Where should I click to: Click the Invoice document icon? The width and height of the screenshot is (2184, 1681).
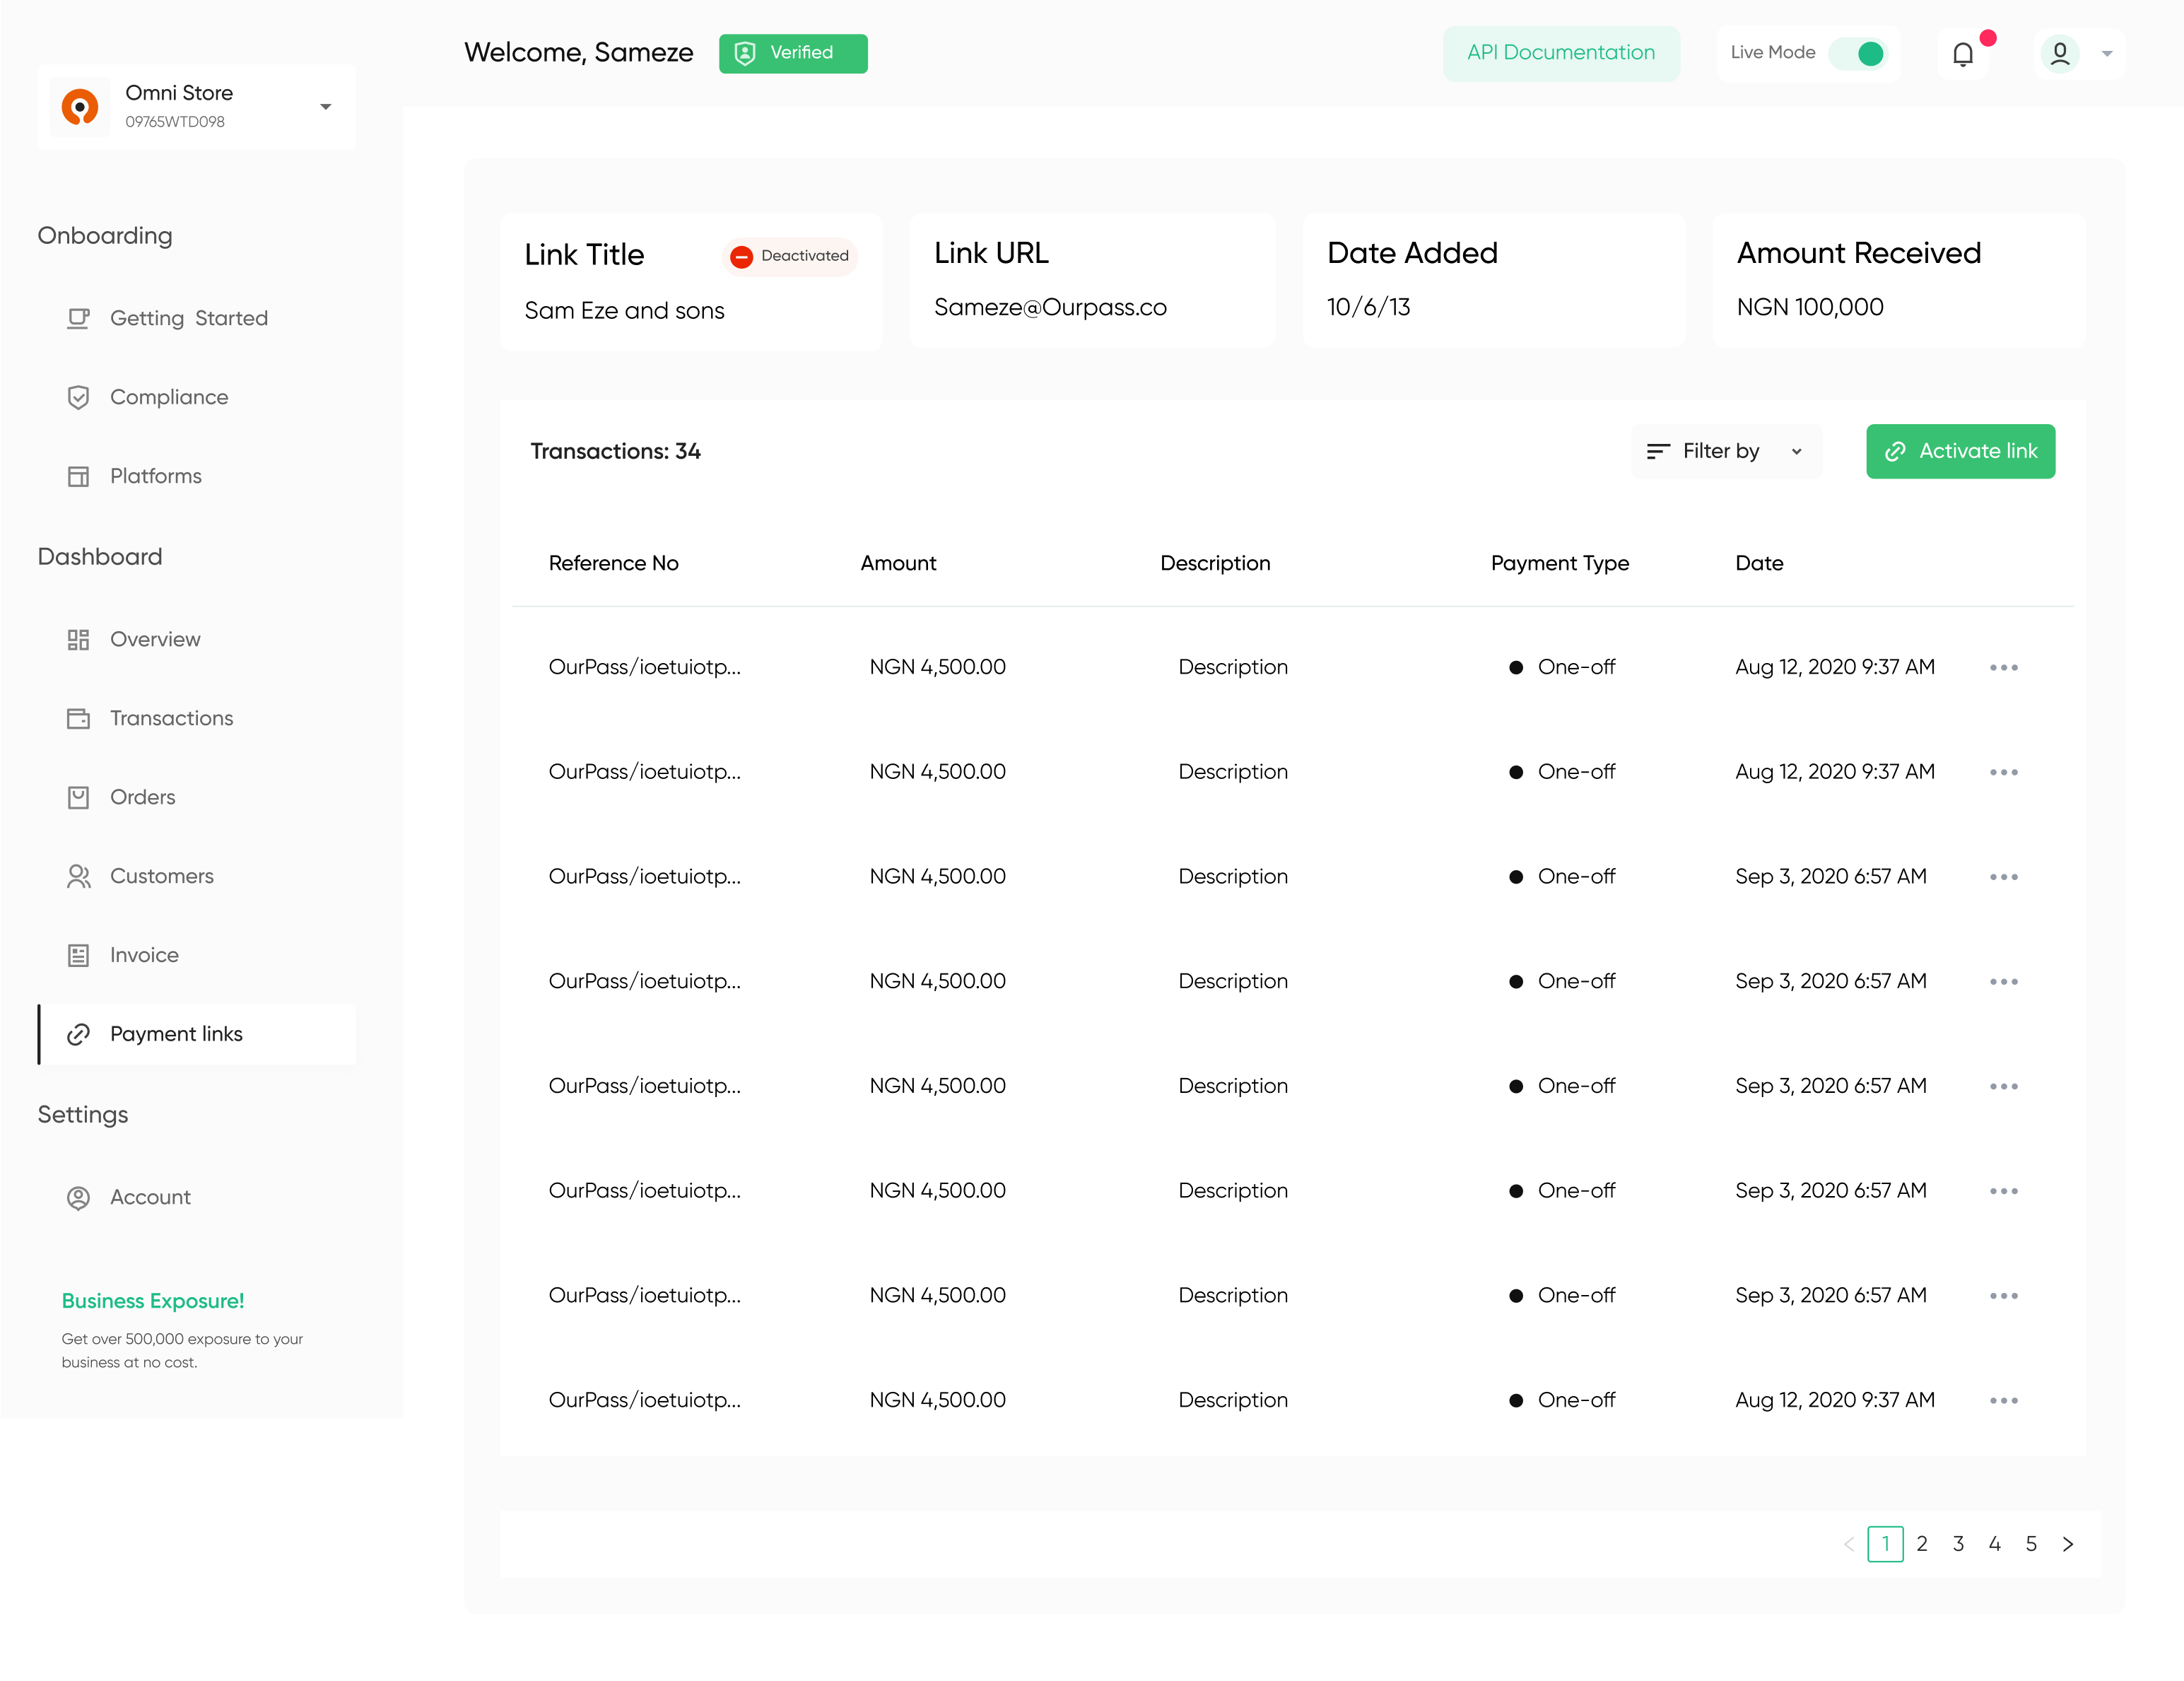click(78, 955)
